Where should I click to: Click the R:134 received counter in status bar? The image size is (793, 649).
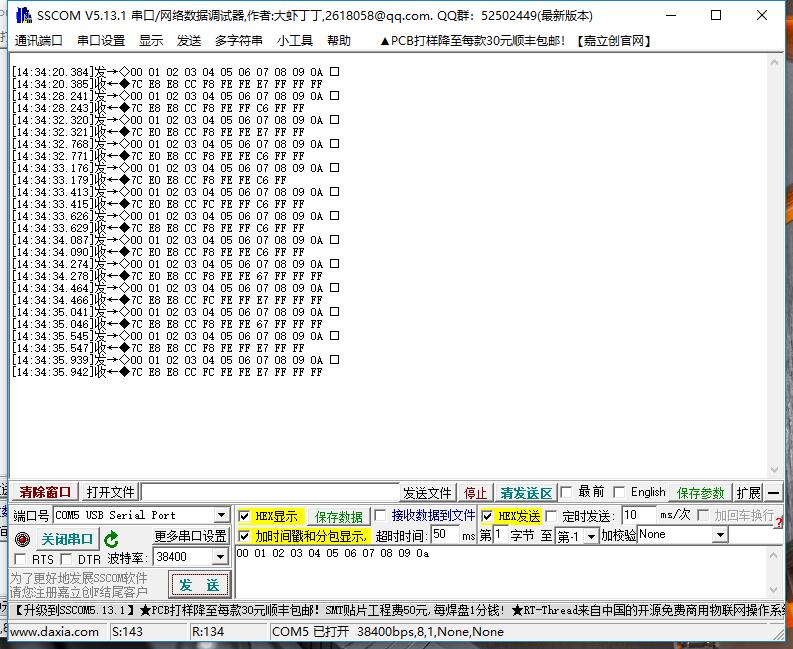point(208,632)
